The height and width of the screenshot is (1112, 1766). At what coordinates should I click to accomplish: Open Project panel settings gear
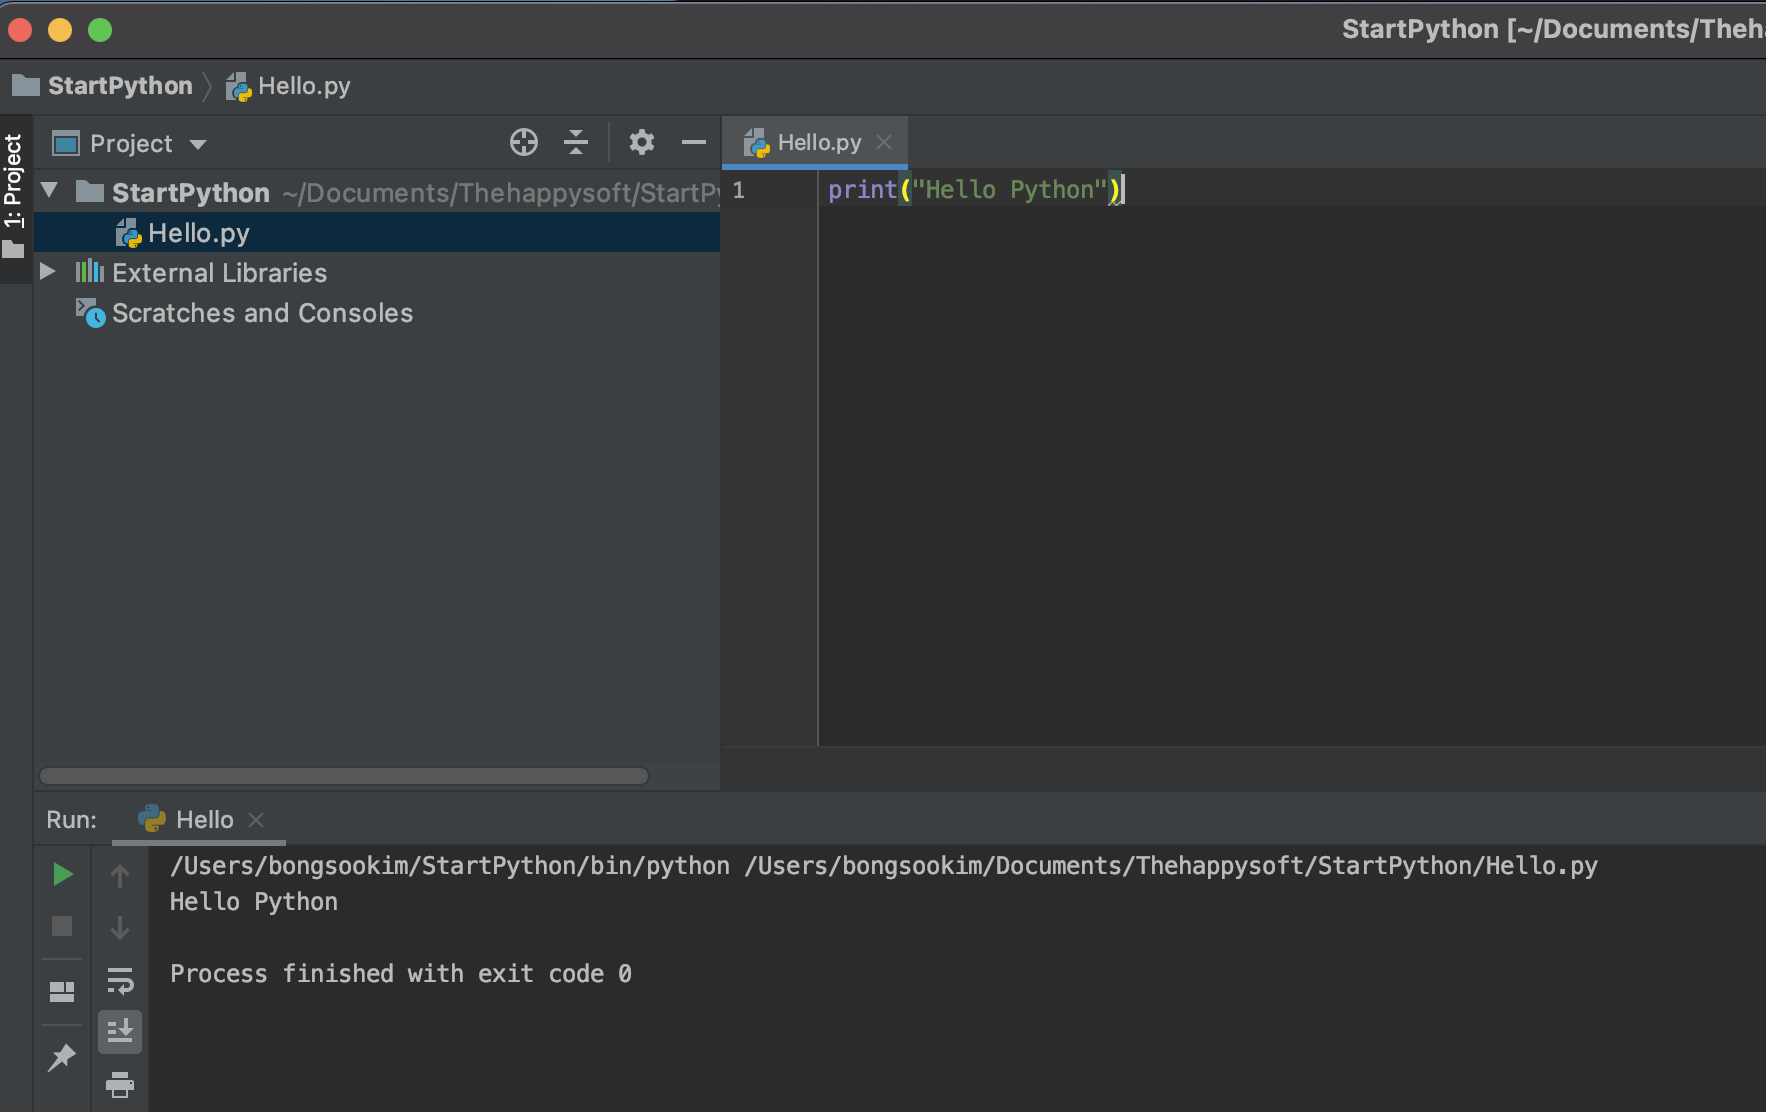641,143
